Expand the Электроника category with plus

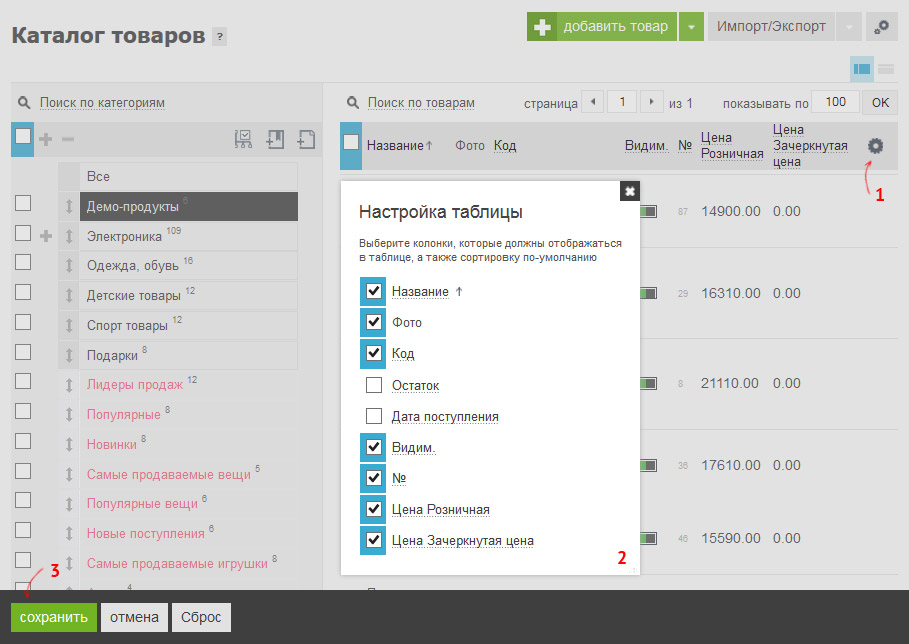[46, 236]
